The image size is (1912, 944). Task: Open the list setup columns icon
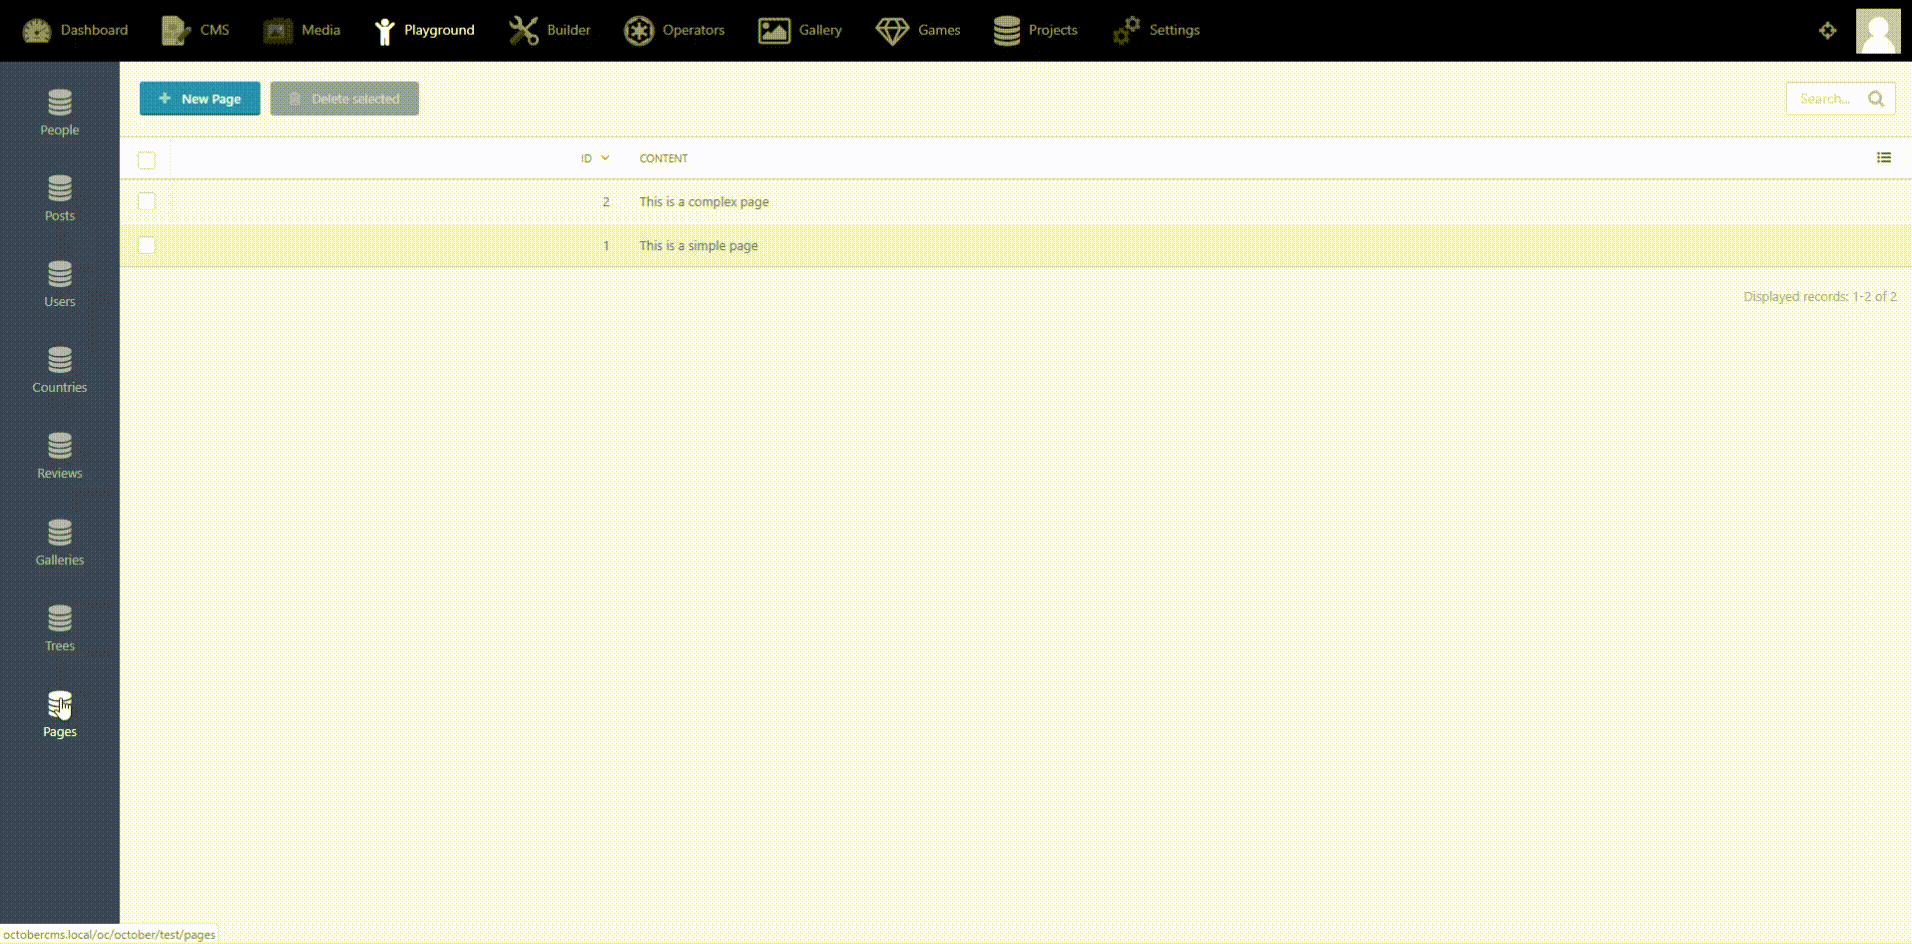(1884, 158)
